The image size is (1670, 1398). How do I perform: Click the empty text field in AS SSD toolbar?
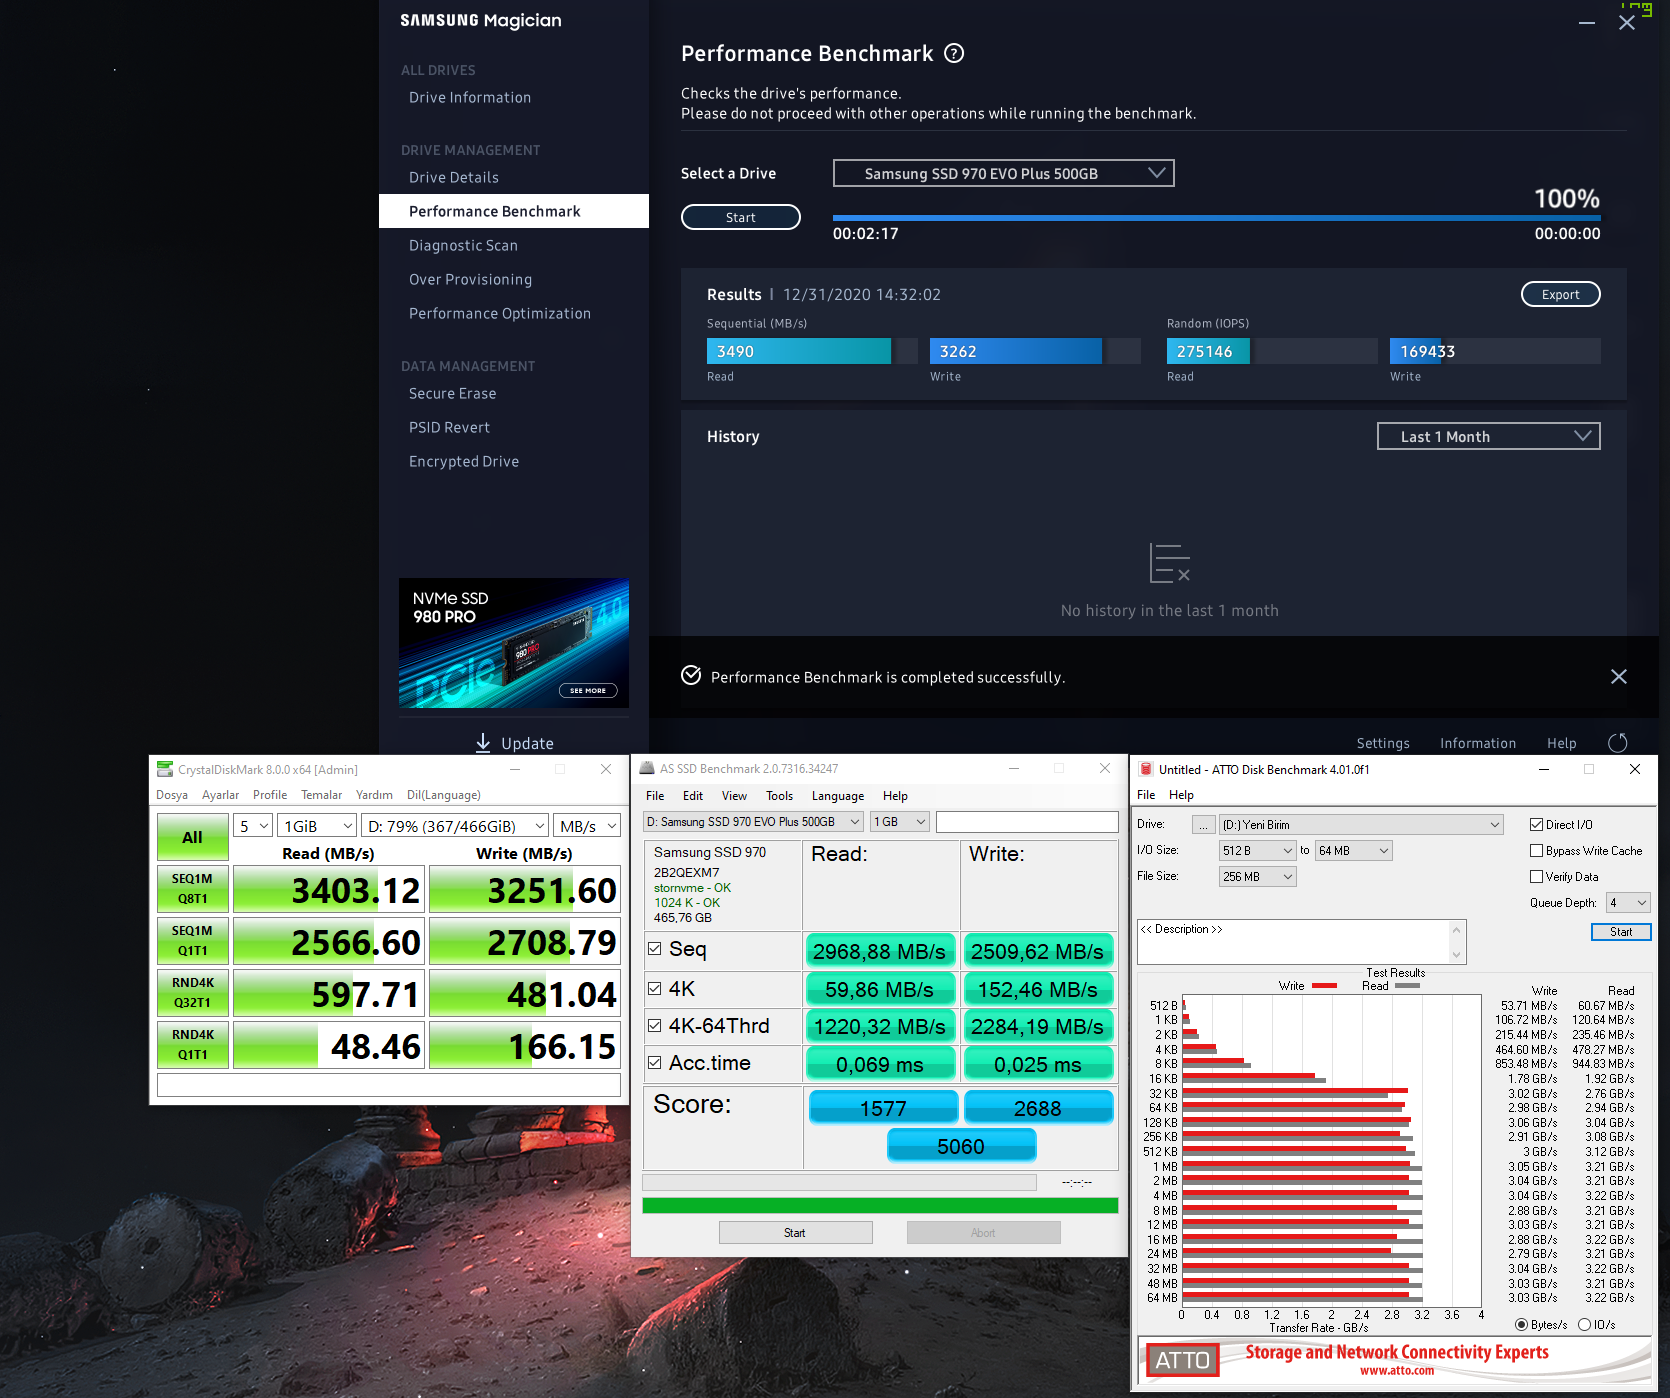1027,821
